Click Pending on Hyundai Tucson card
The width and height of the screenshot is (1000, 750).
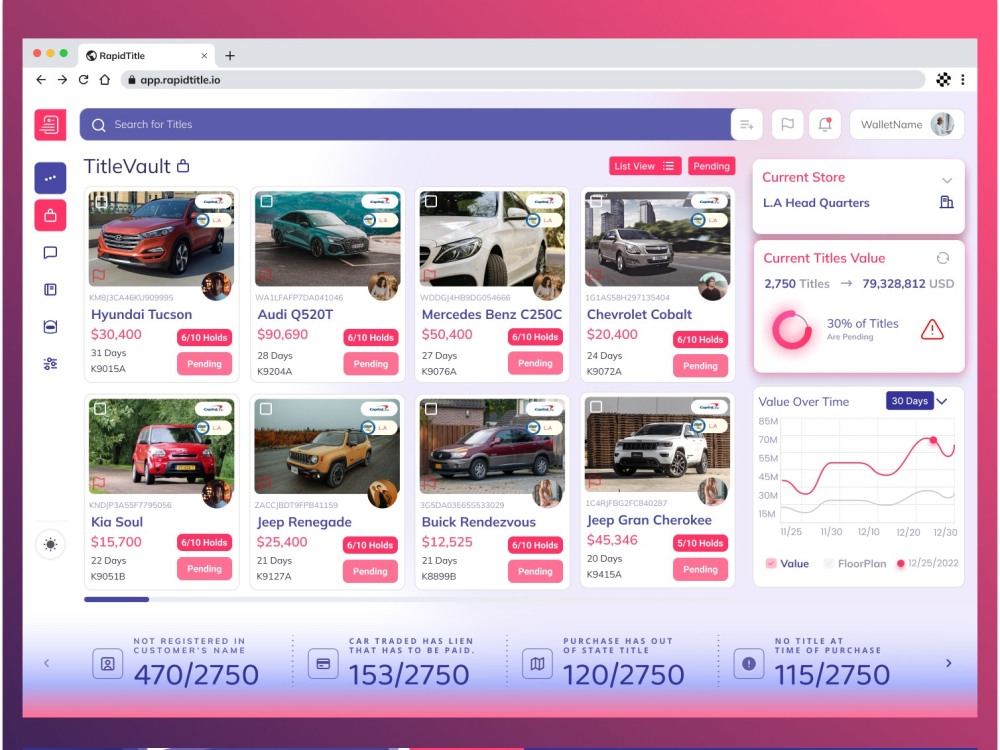(x=204, y=364)
